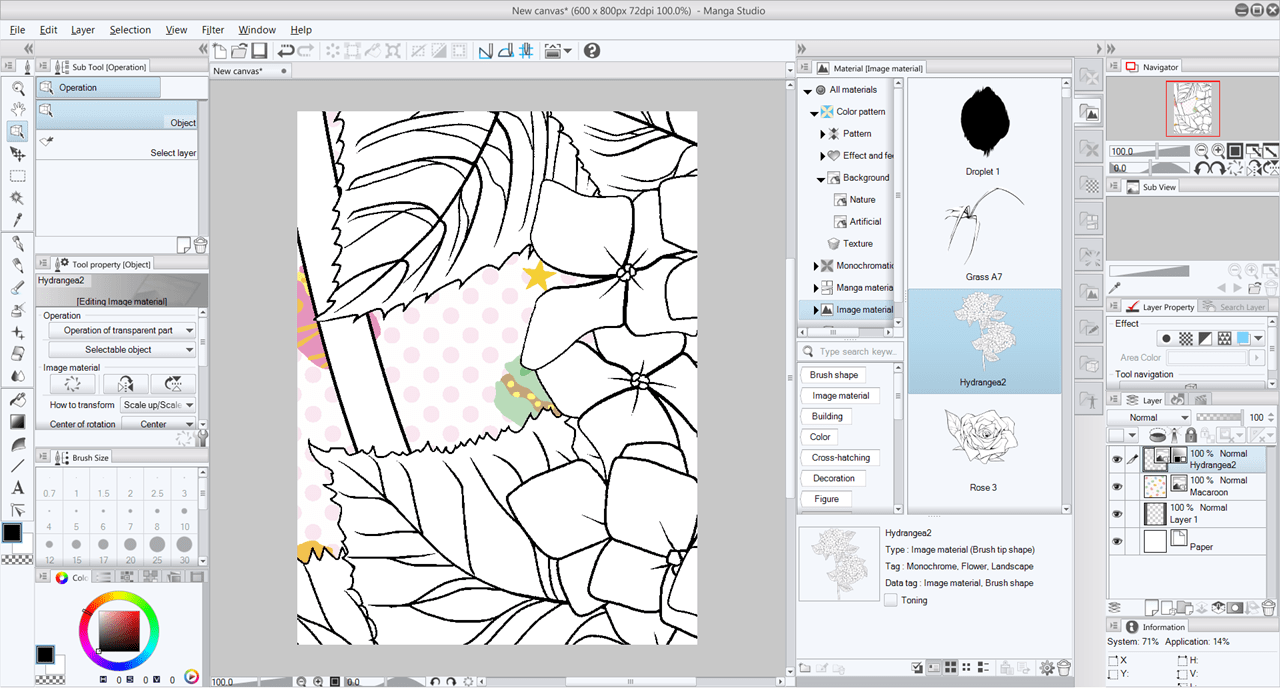Open the Help question mark icon

[x=592, y=50]
